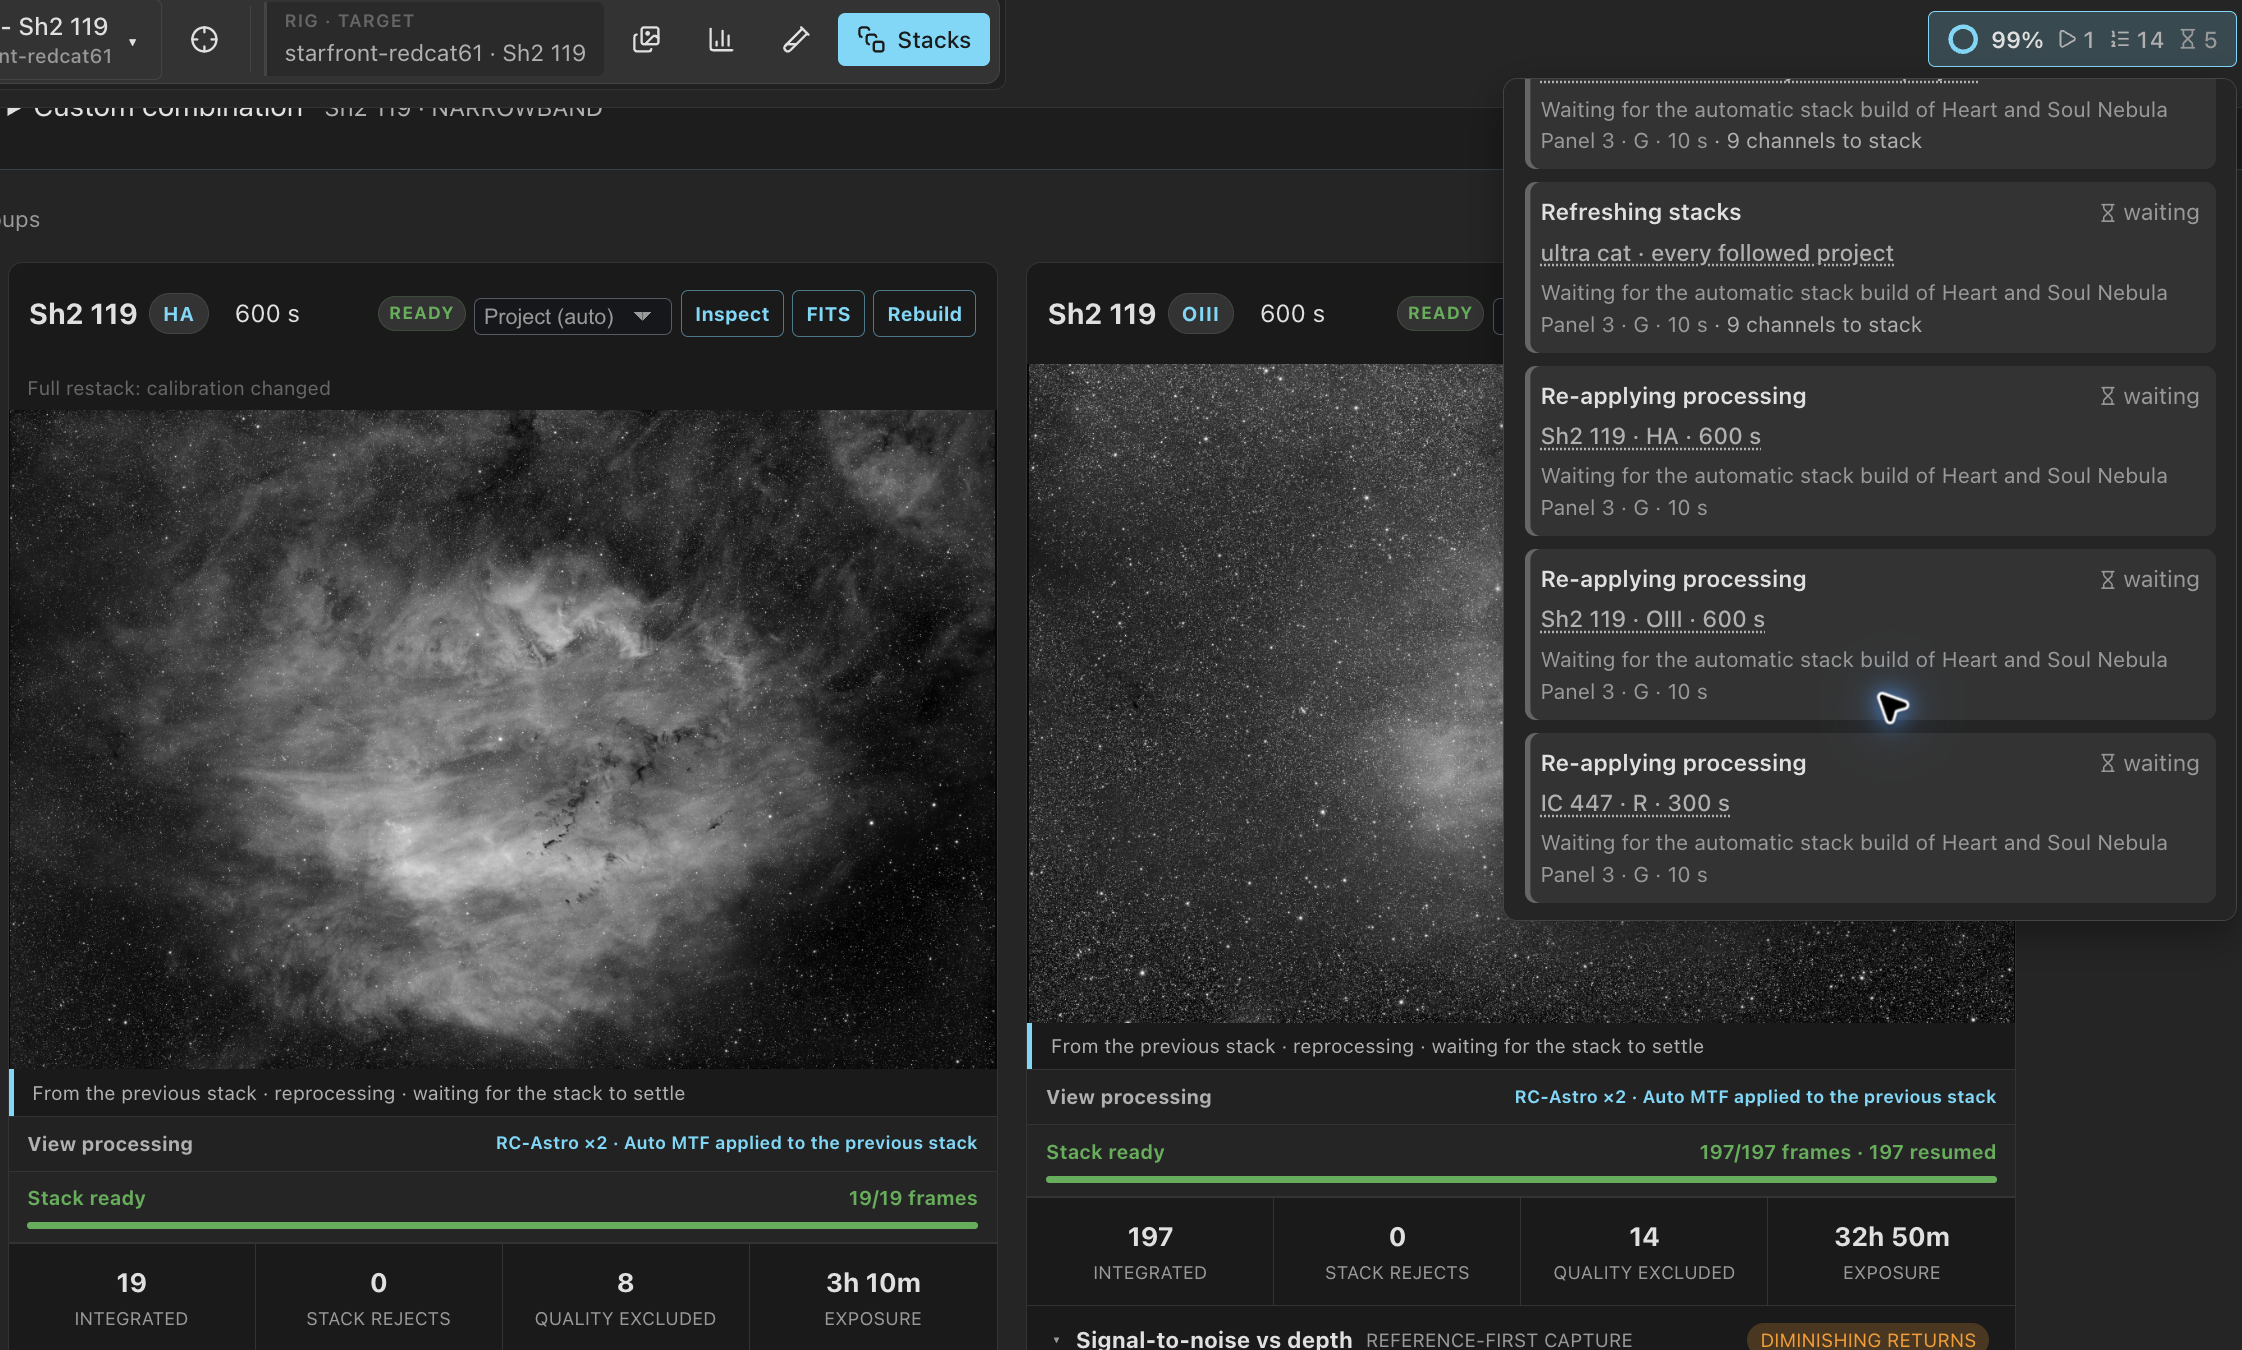The height and width of the screenshot is (1350, 2242).
Task: Open the Sh2 119 · HA · 600 s job link
Action: tap(1650, 436)
